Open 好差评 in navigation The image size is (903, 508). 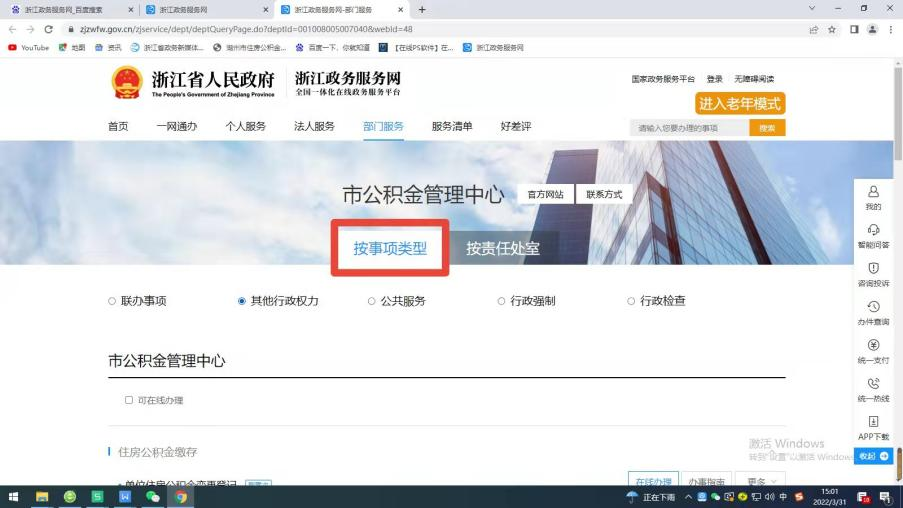[x=515, y=127]
